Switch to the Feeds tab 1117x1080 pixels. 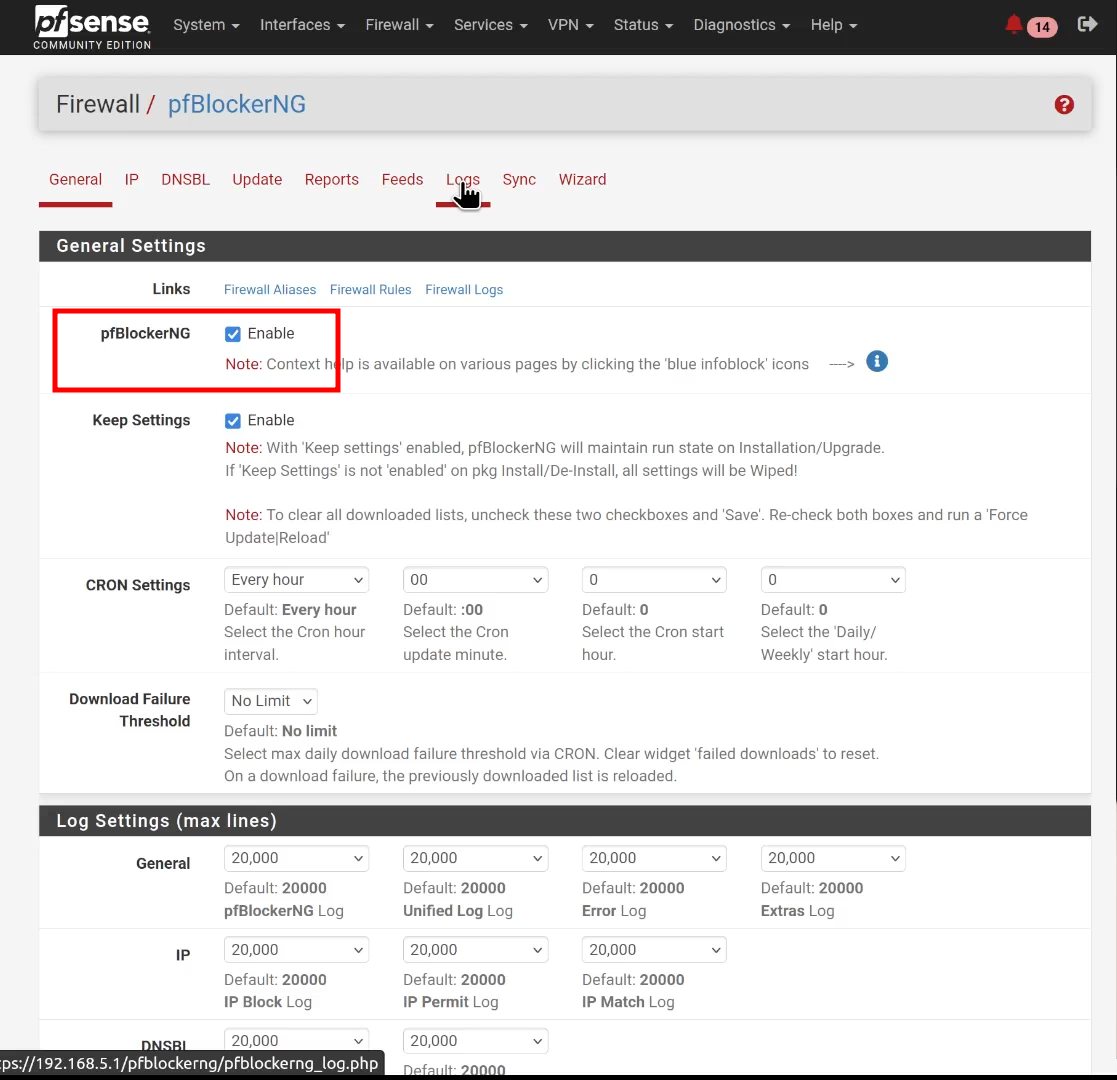402,180
